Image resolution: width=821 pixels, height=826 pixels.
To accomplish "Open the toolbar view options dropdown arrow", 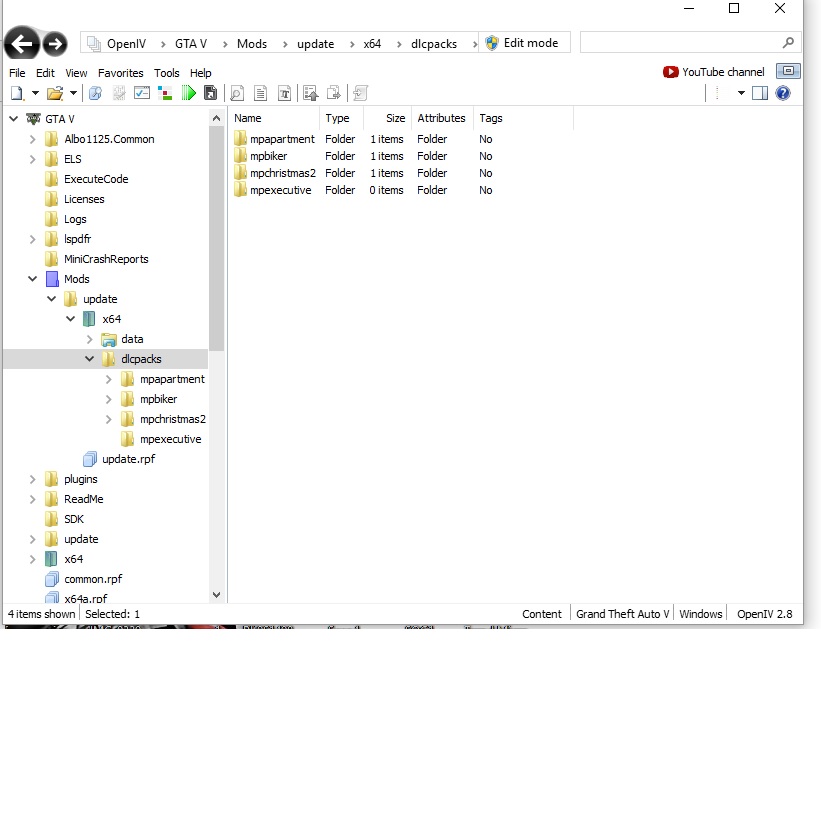I will click(741, 93).
